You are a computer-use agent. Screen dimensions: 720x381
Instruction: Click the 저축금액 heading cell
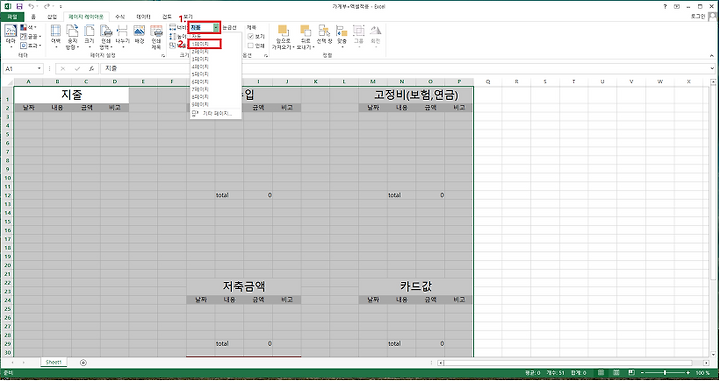(x=244, y=286)
